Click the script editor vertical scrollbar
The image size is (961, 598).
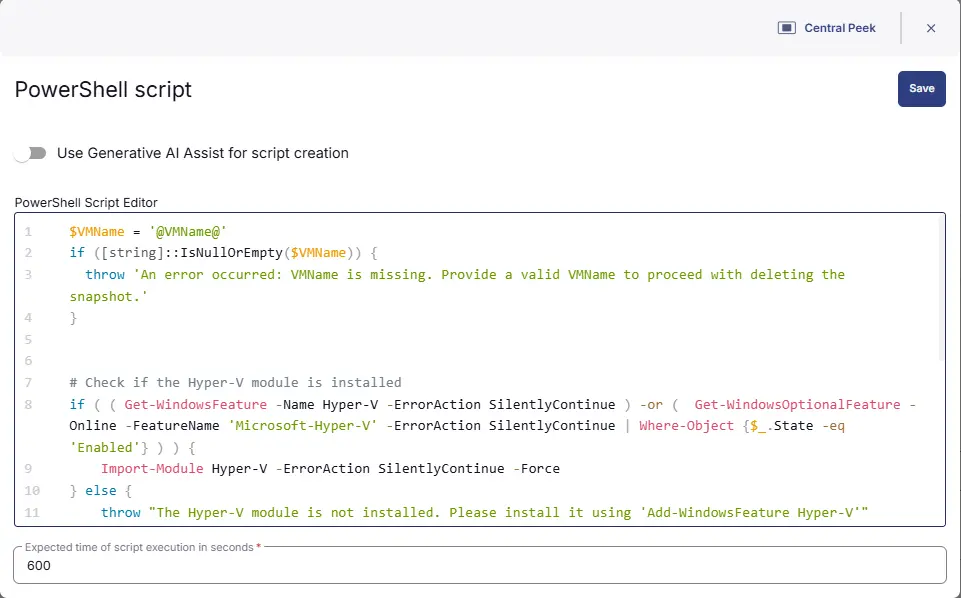pyautogui.click(x=941, y=290)
